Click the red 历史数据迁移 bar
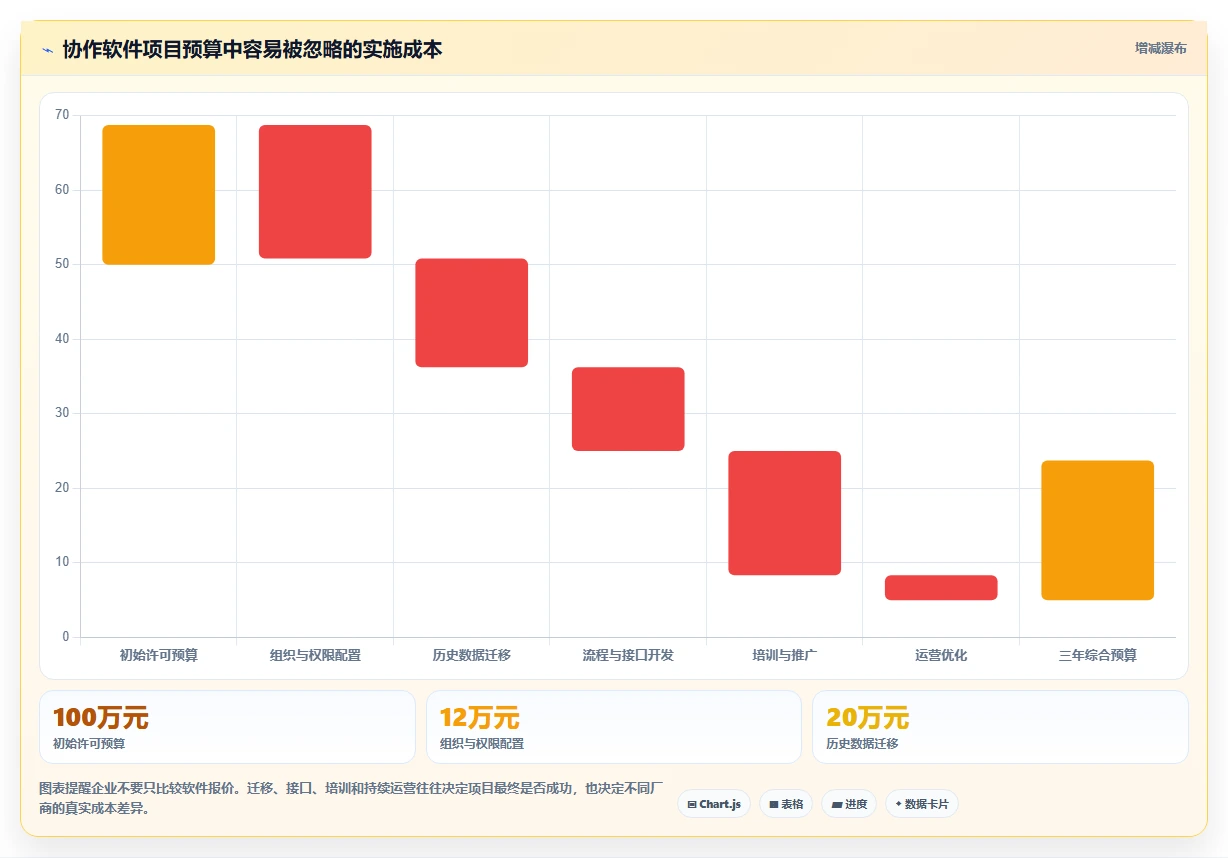Image resolution: width=1228 pixels, height=858 pixels. (x=472, y=313)
